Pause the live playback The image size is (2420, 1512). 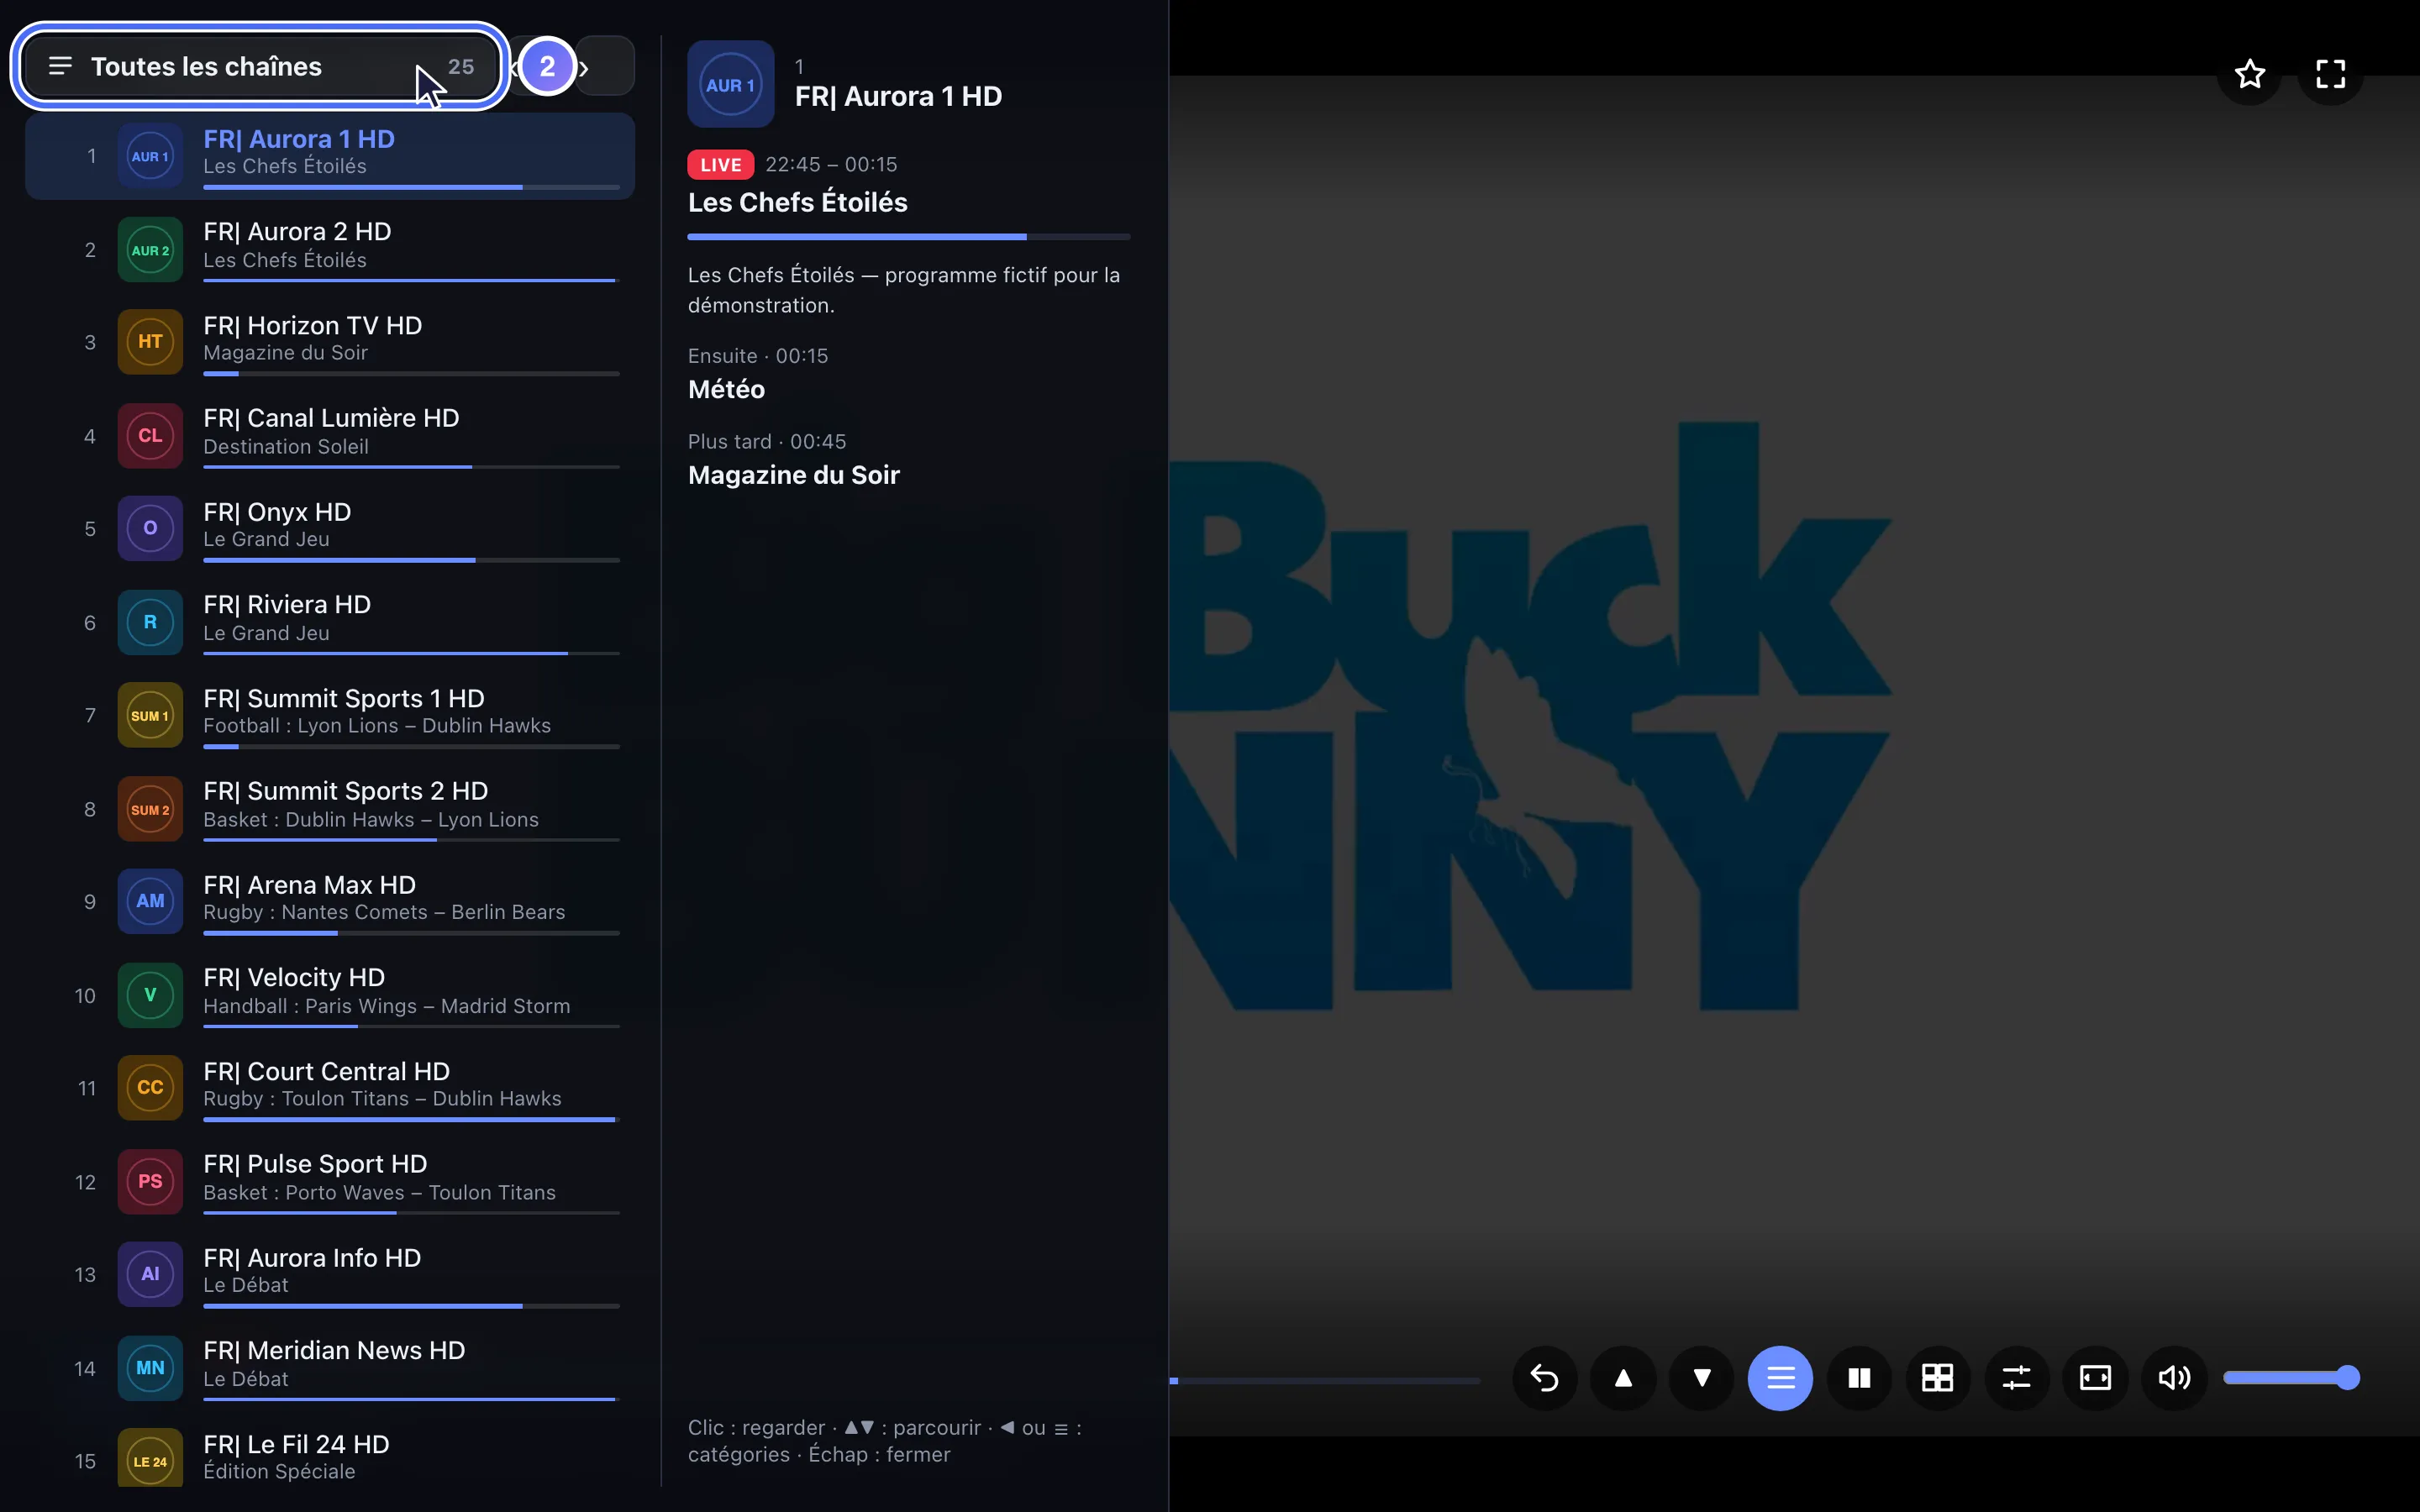pos(1859,1378)
